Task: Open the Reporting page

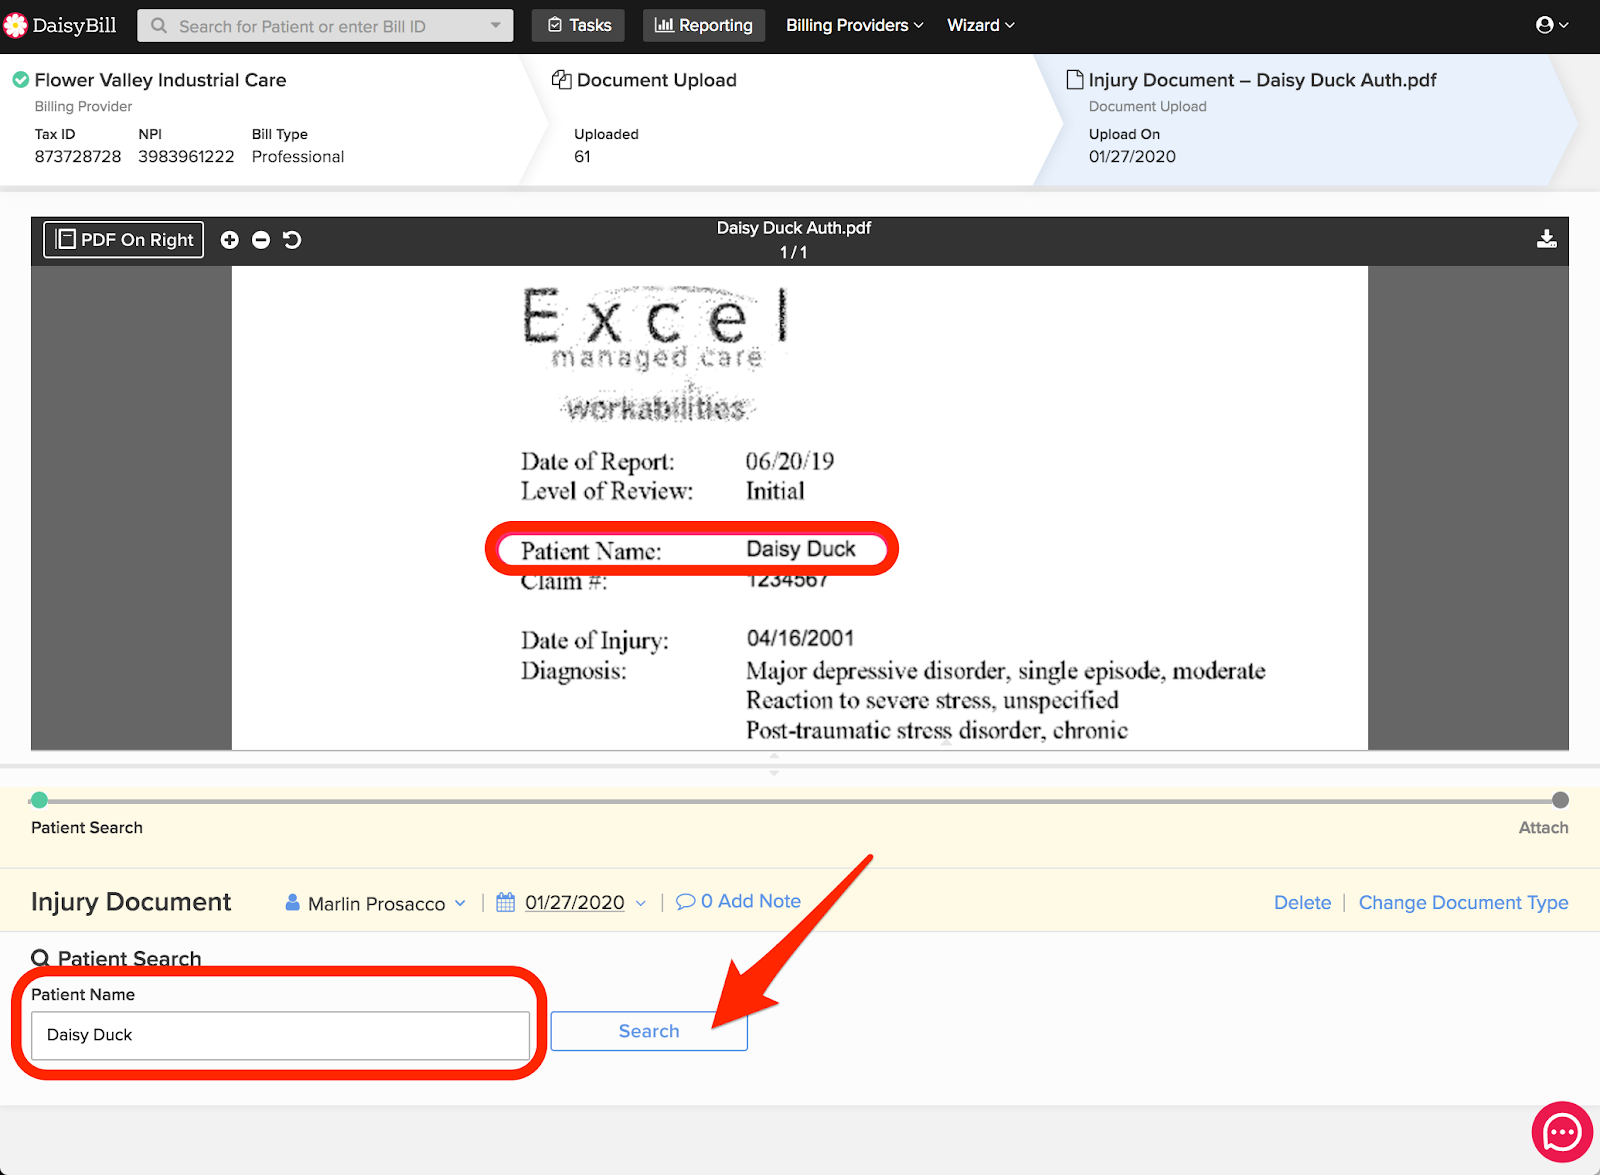Action: click(704, 25)
